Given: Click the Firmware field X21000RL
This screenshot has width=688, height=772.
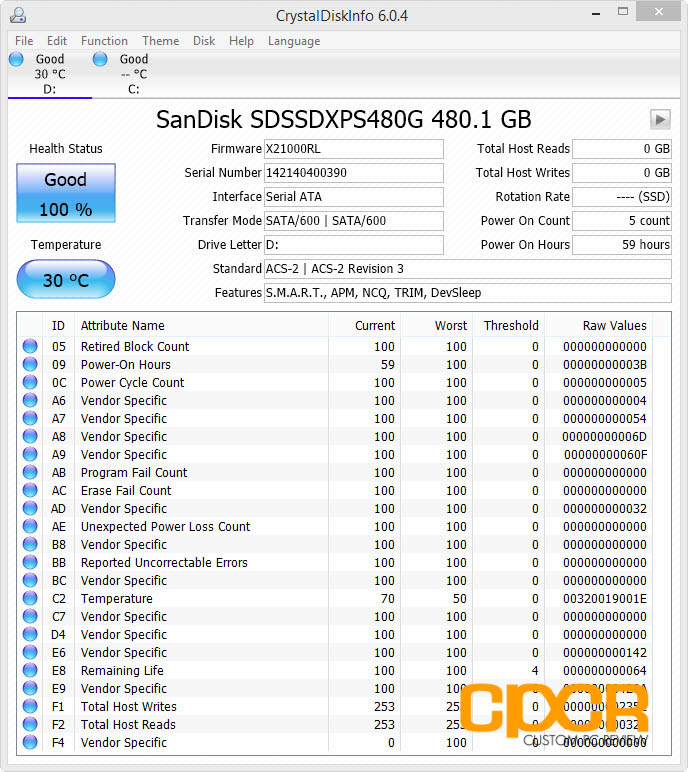Looking at the screenshot, I should [x=354, y=149].
